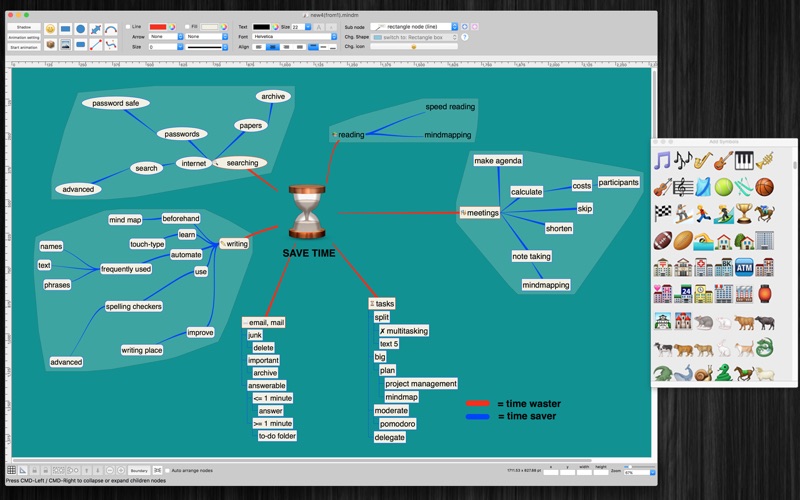Select the checkered flag symbol
Image resolution: width=800 pixels, height=500 pixels.
[663, 213]
